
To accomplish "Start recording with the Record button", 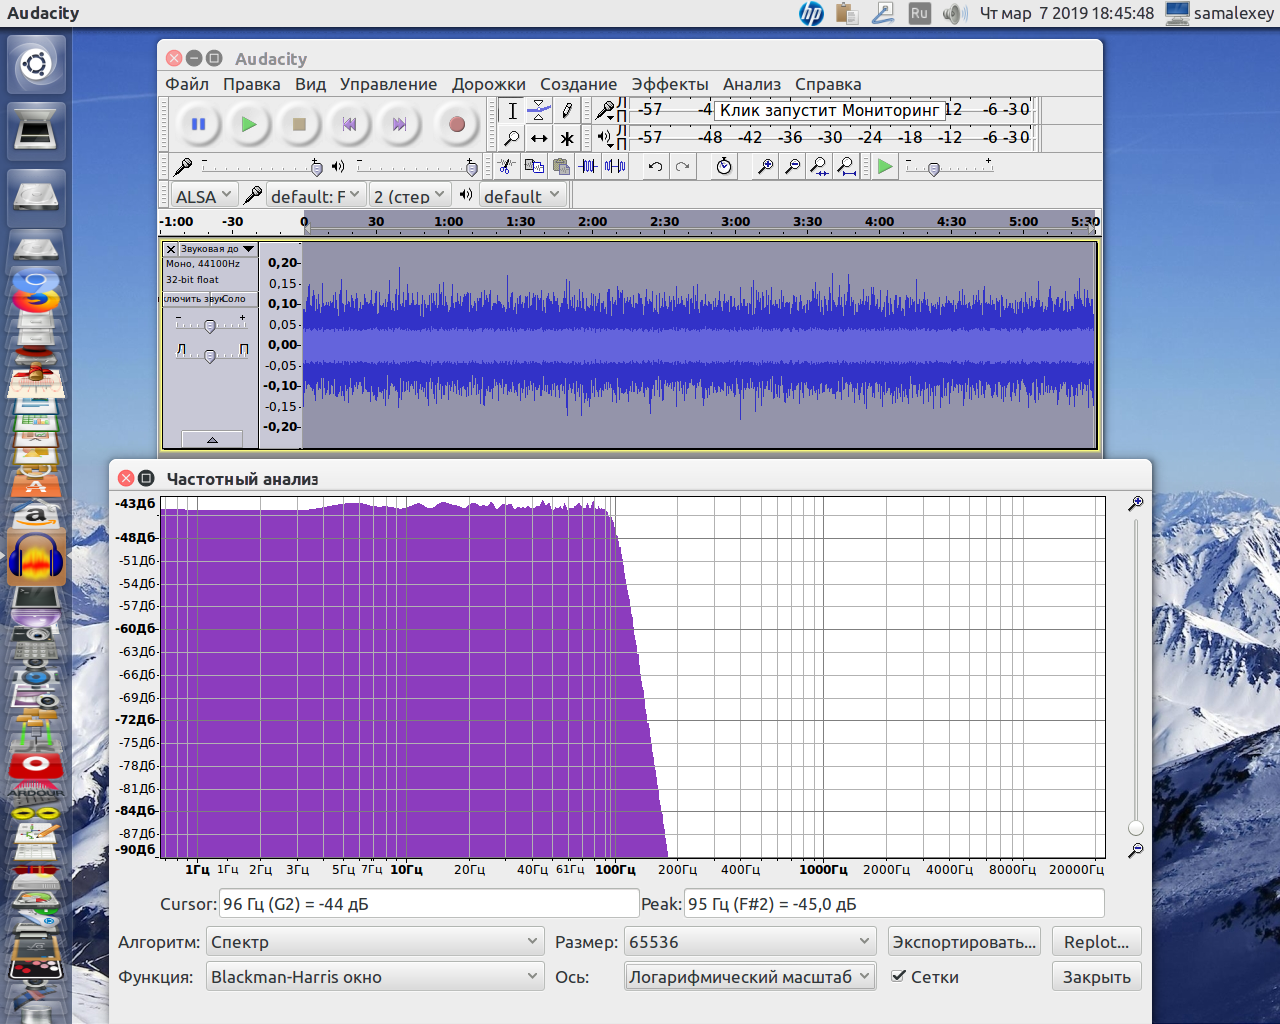I will (456, 124).
